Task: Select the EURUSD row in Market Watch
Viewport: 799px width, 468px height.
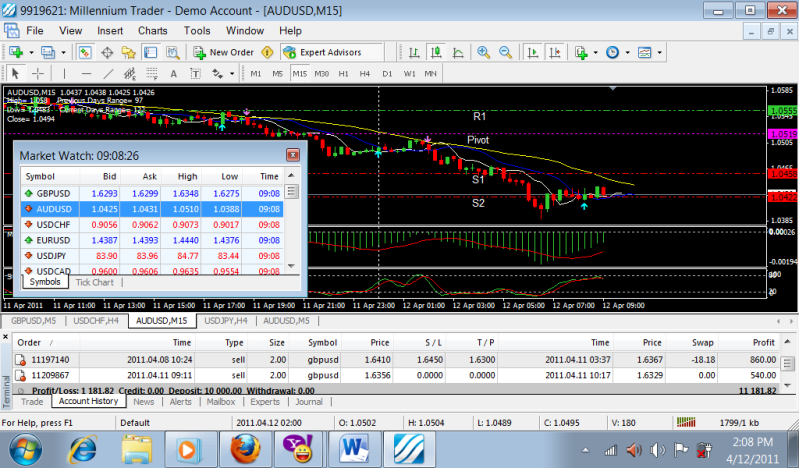Action: [x=152, y=240]
